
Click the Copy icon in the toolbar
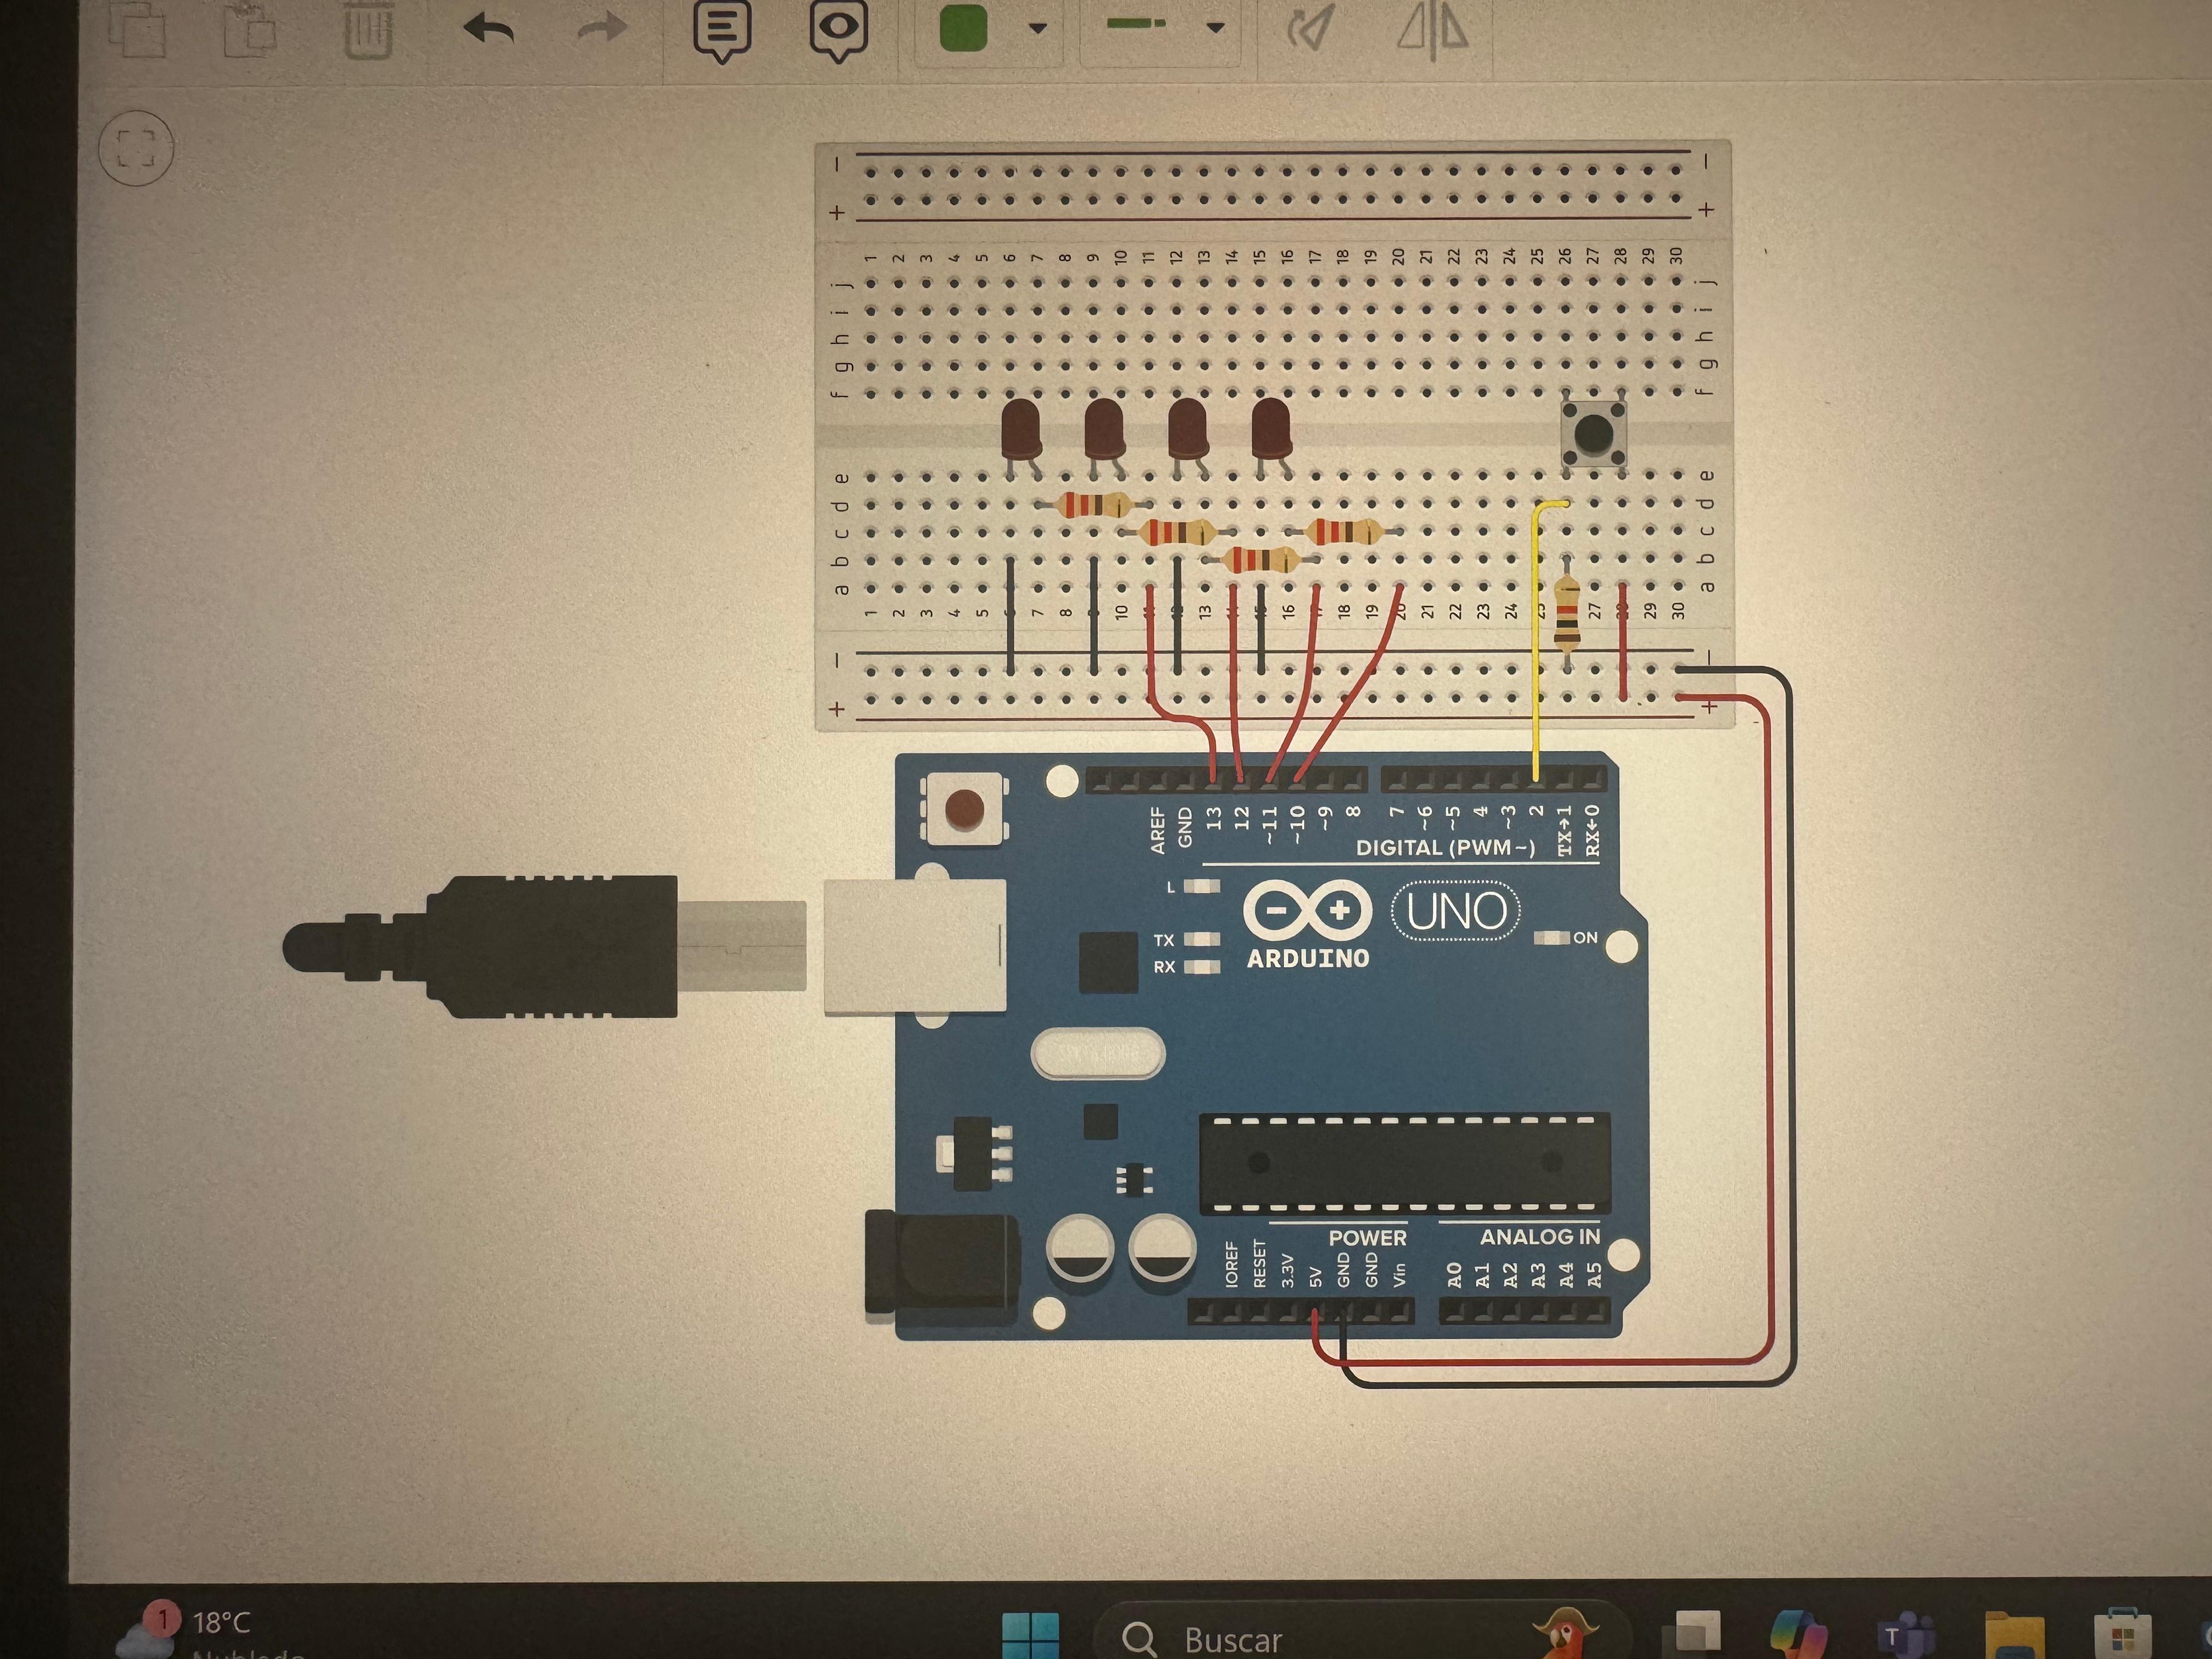pos(136,28)
